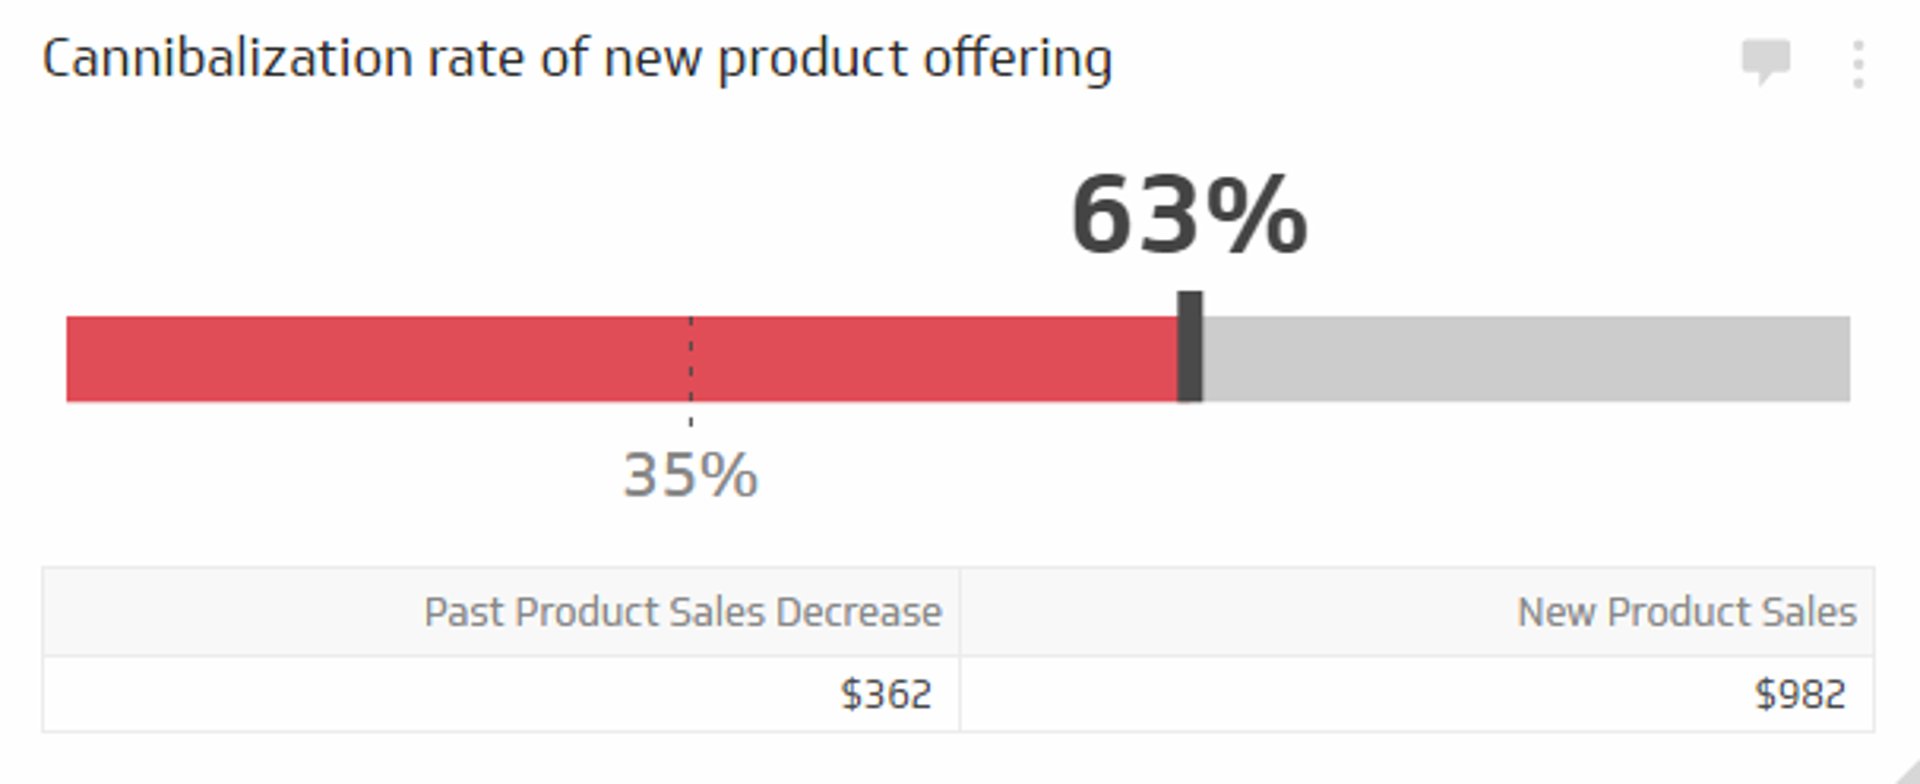Select the New Product Sales header
Screen dimensions: 1920x784
click(1686, 611)
